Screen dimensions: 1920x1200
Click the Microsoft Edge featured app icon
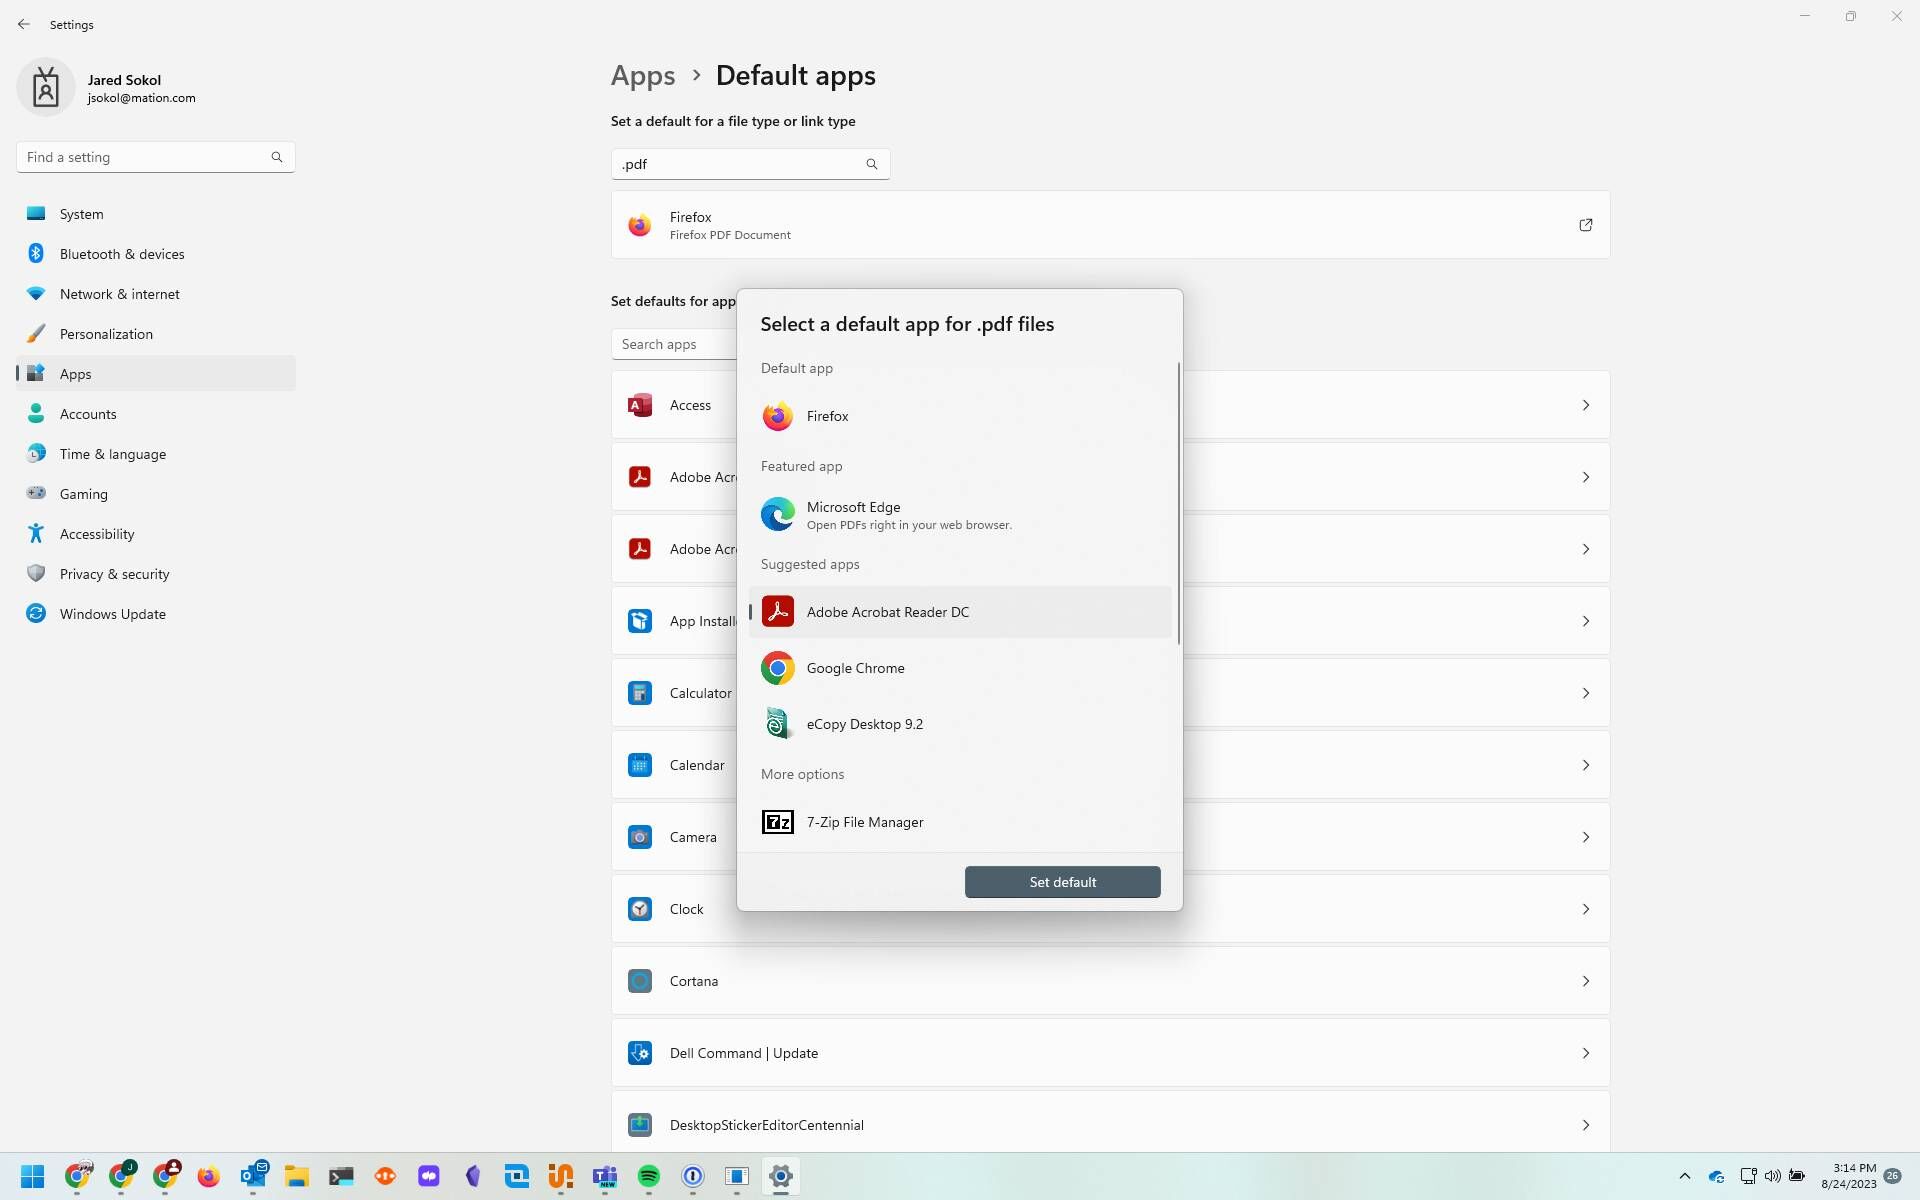(x=778, y=514)
